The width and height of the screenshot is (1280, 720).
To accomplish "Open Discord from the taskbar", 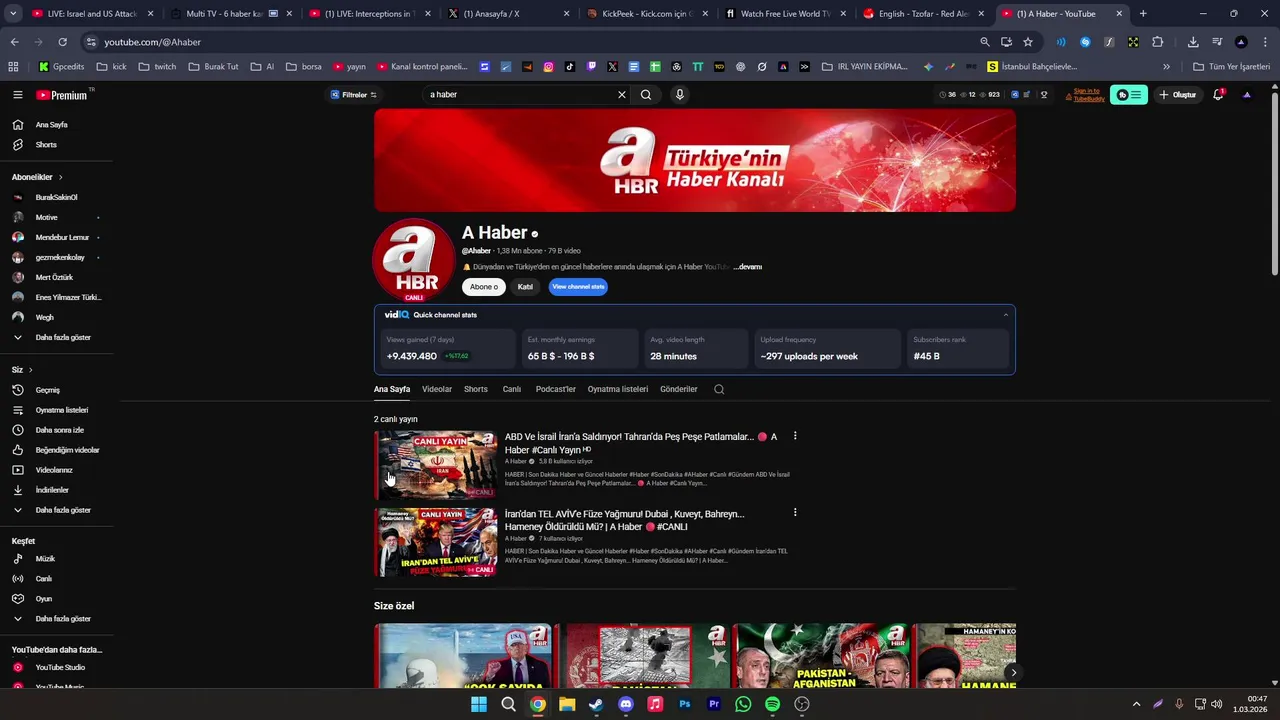I will click(x=626, y=704).
